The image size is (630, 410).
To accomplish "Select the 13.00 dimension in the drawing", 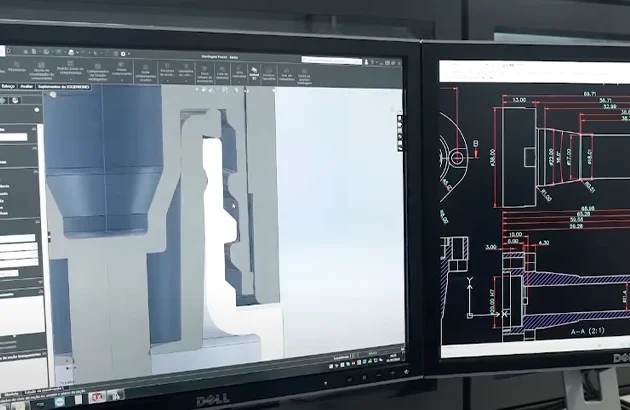I will 519,100.
